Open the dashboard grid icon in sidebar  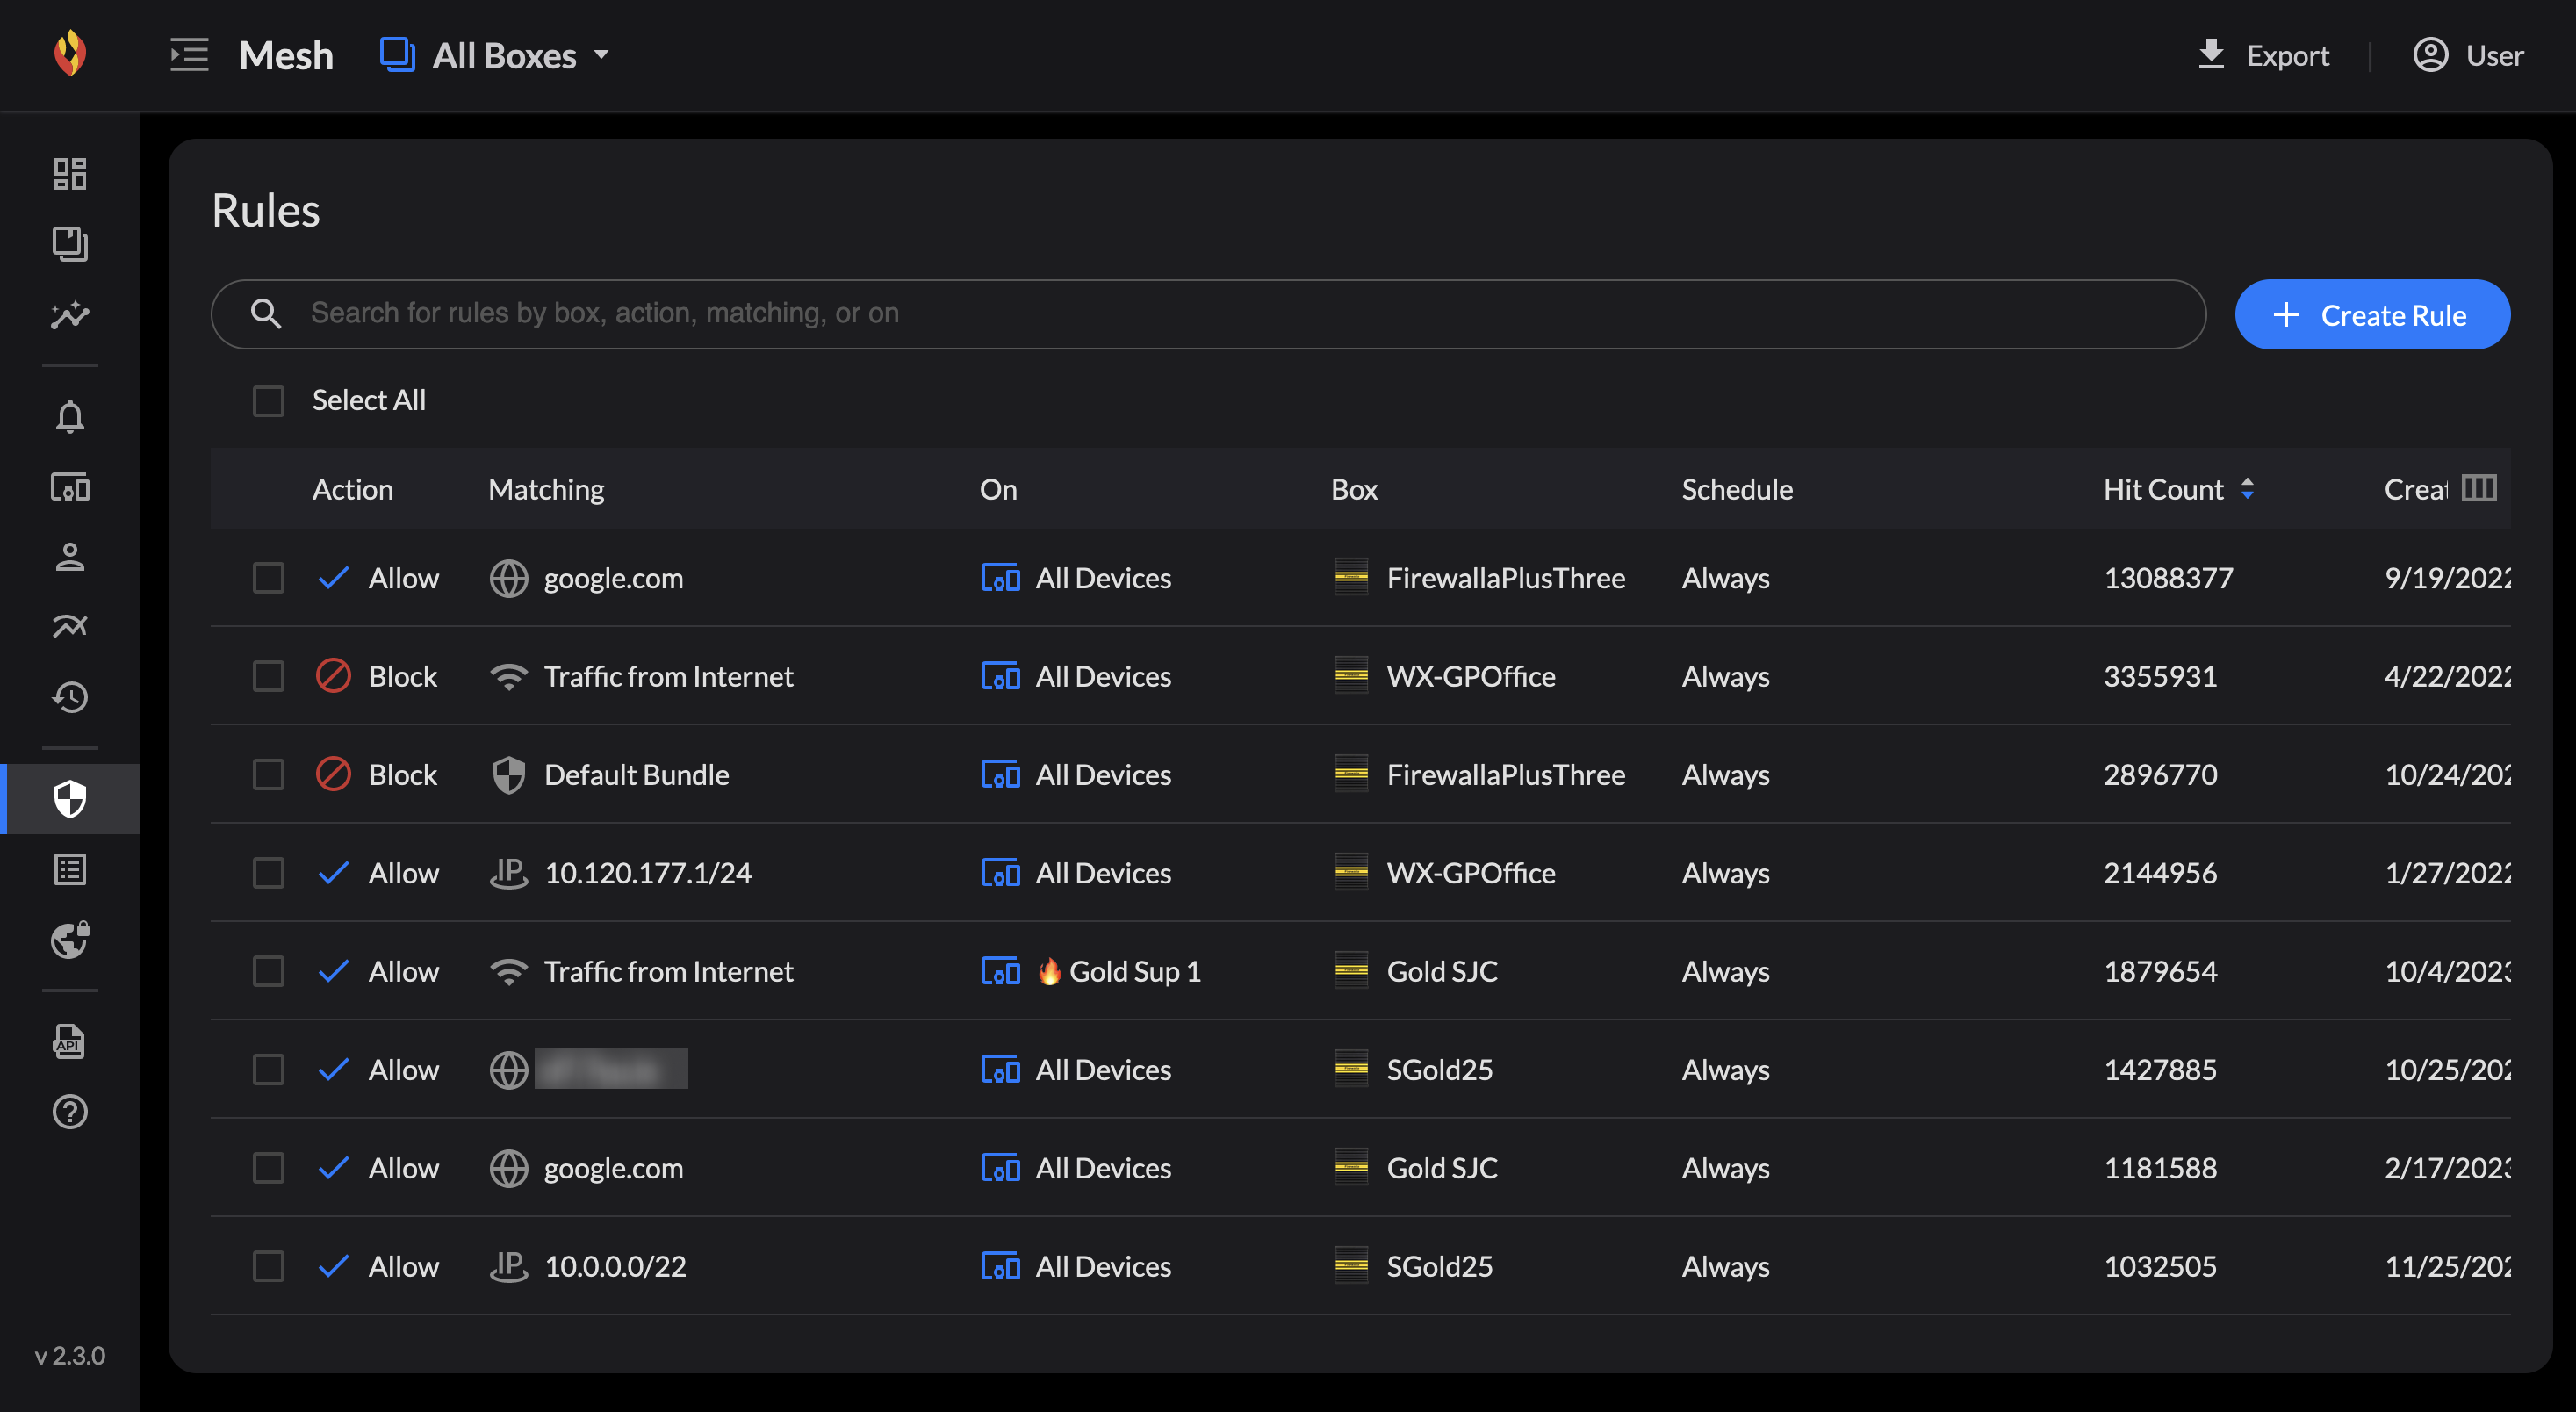[x=70, y=174]
